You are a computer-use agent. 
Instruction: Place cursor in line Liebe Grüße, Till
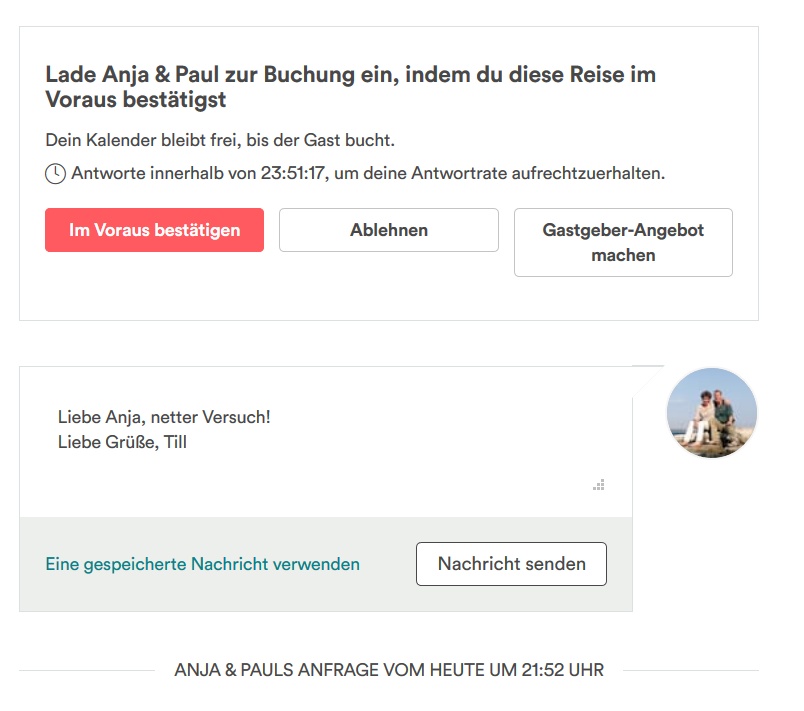122,441
